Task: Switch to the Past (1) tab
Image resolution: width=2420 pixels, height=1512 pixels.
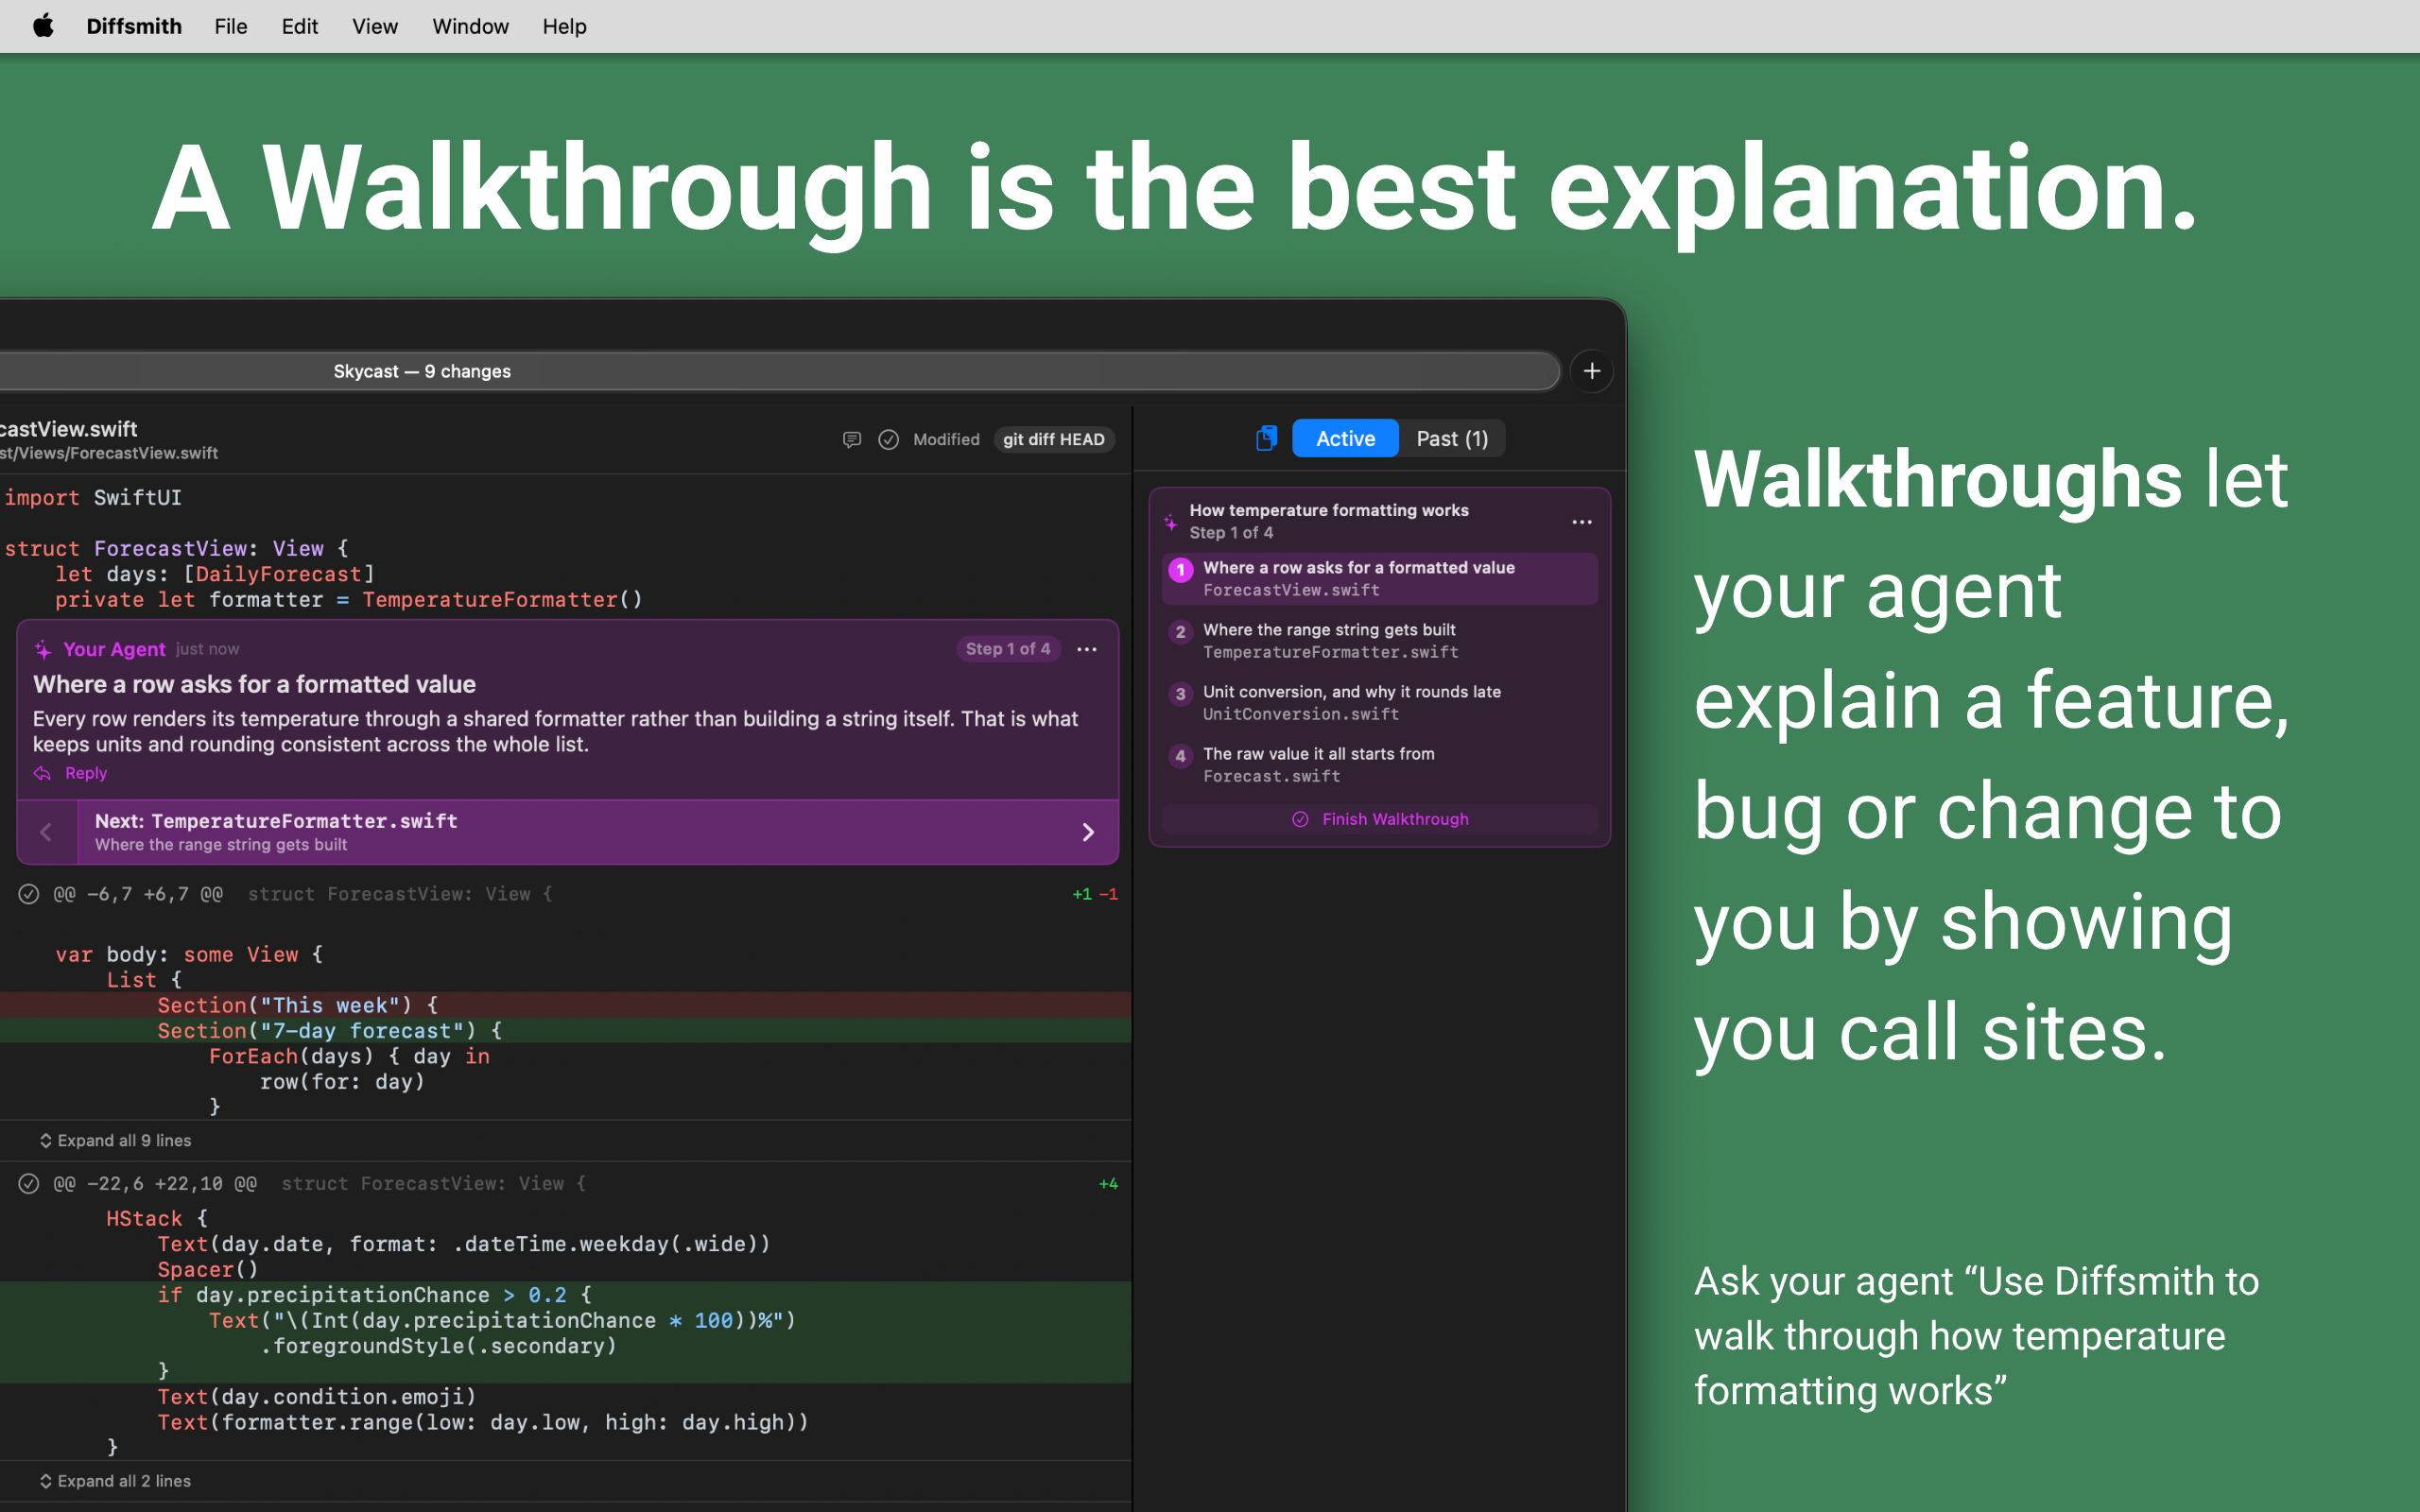Action: (x=1452, y=438)
